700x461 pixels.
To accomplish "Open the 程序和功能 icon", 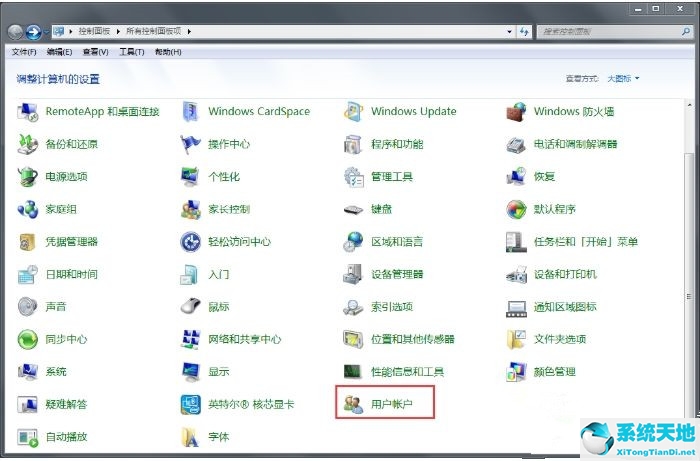I will 353,144.
